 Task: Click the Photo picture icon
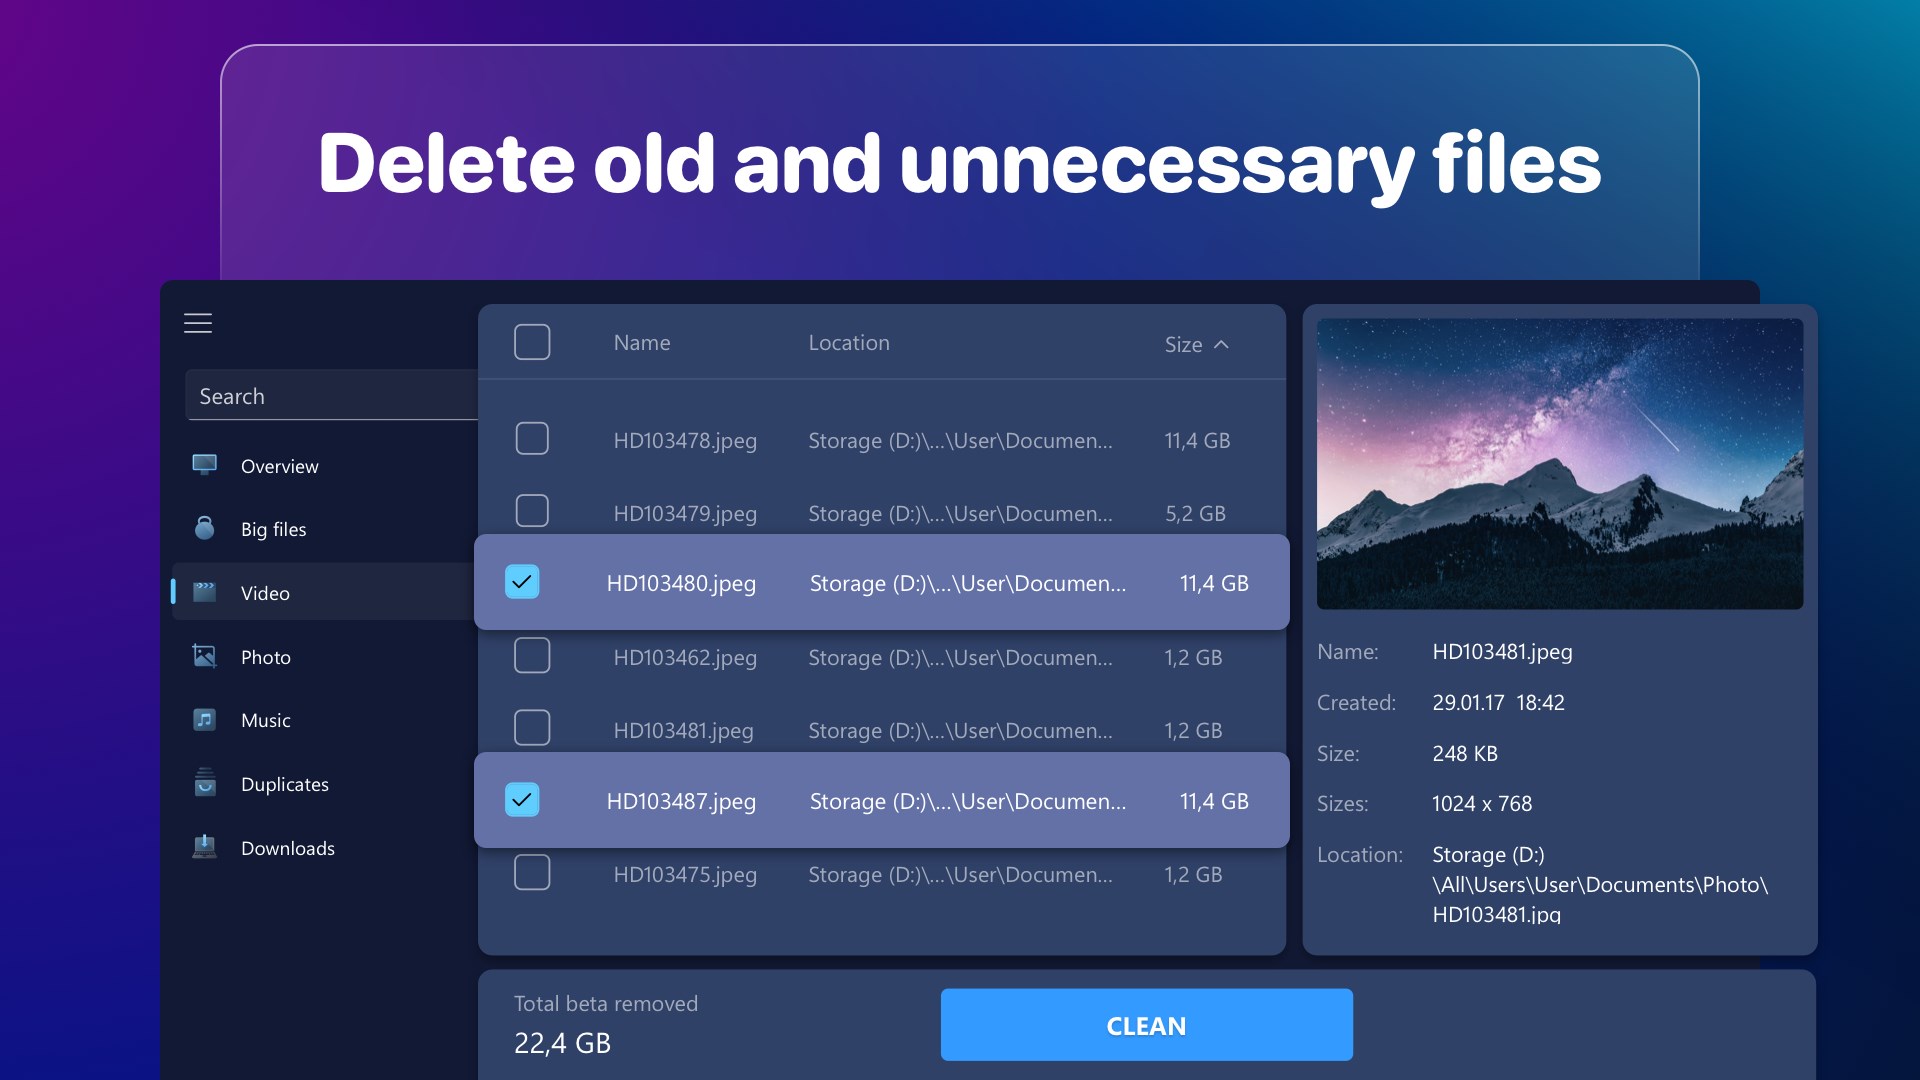205,656
